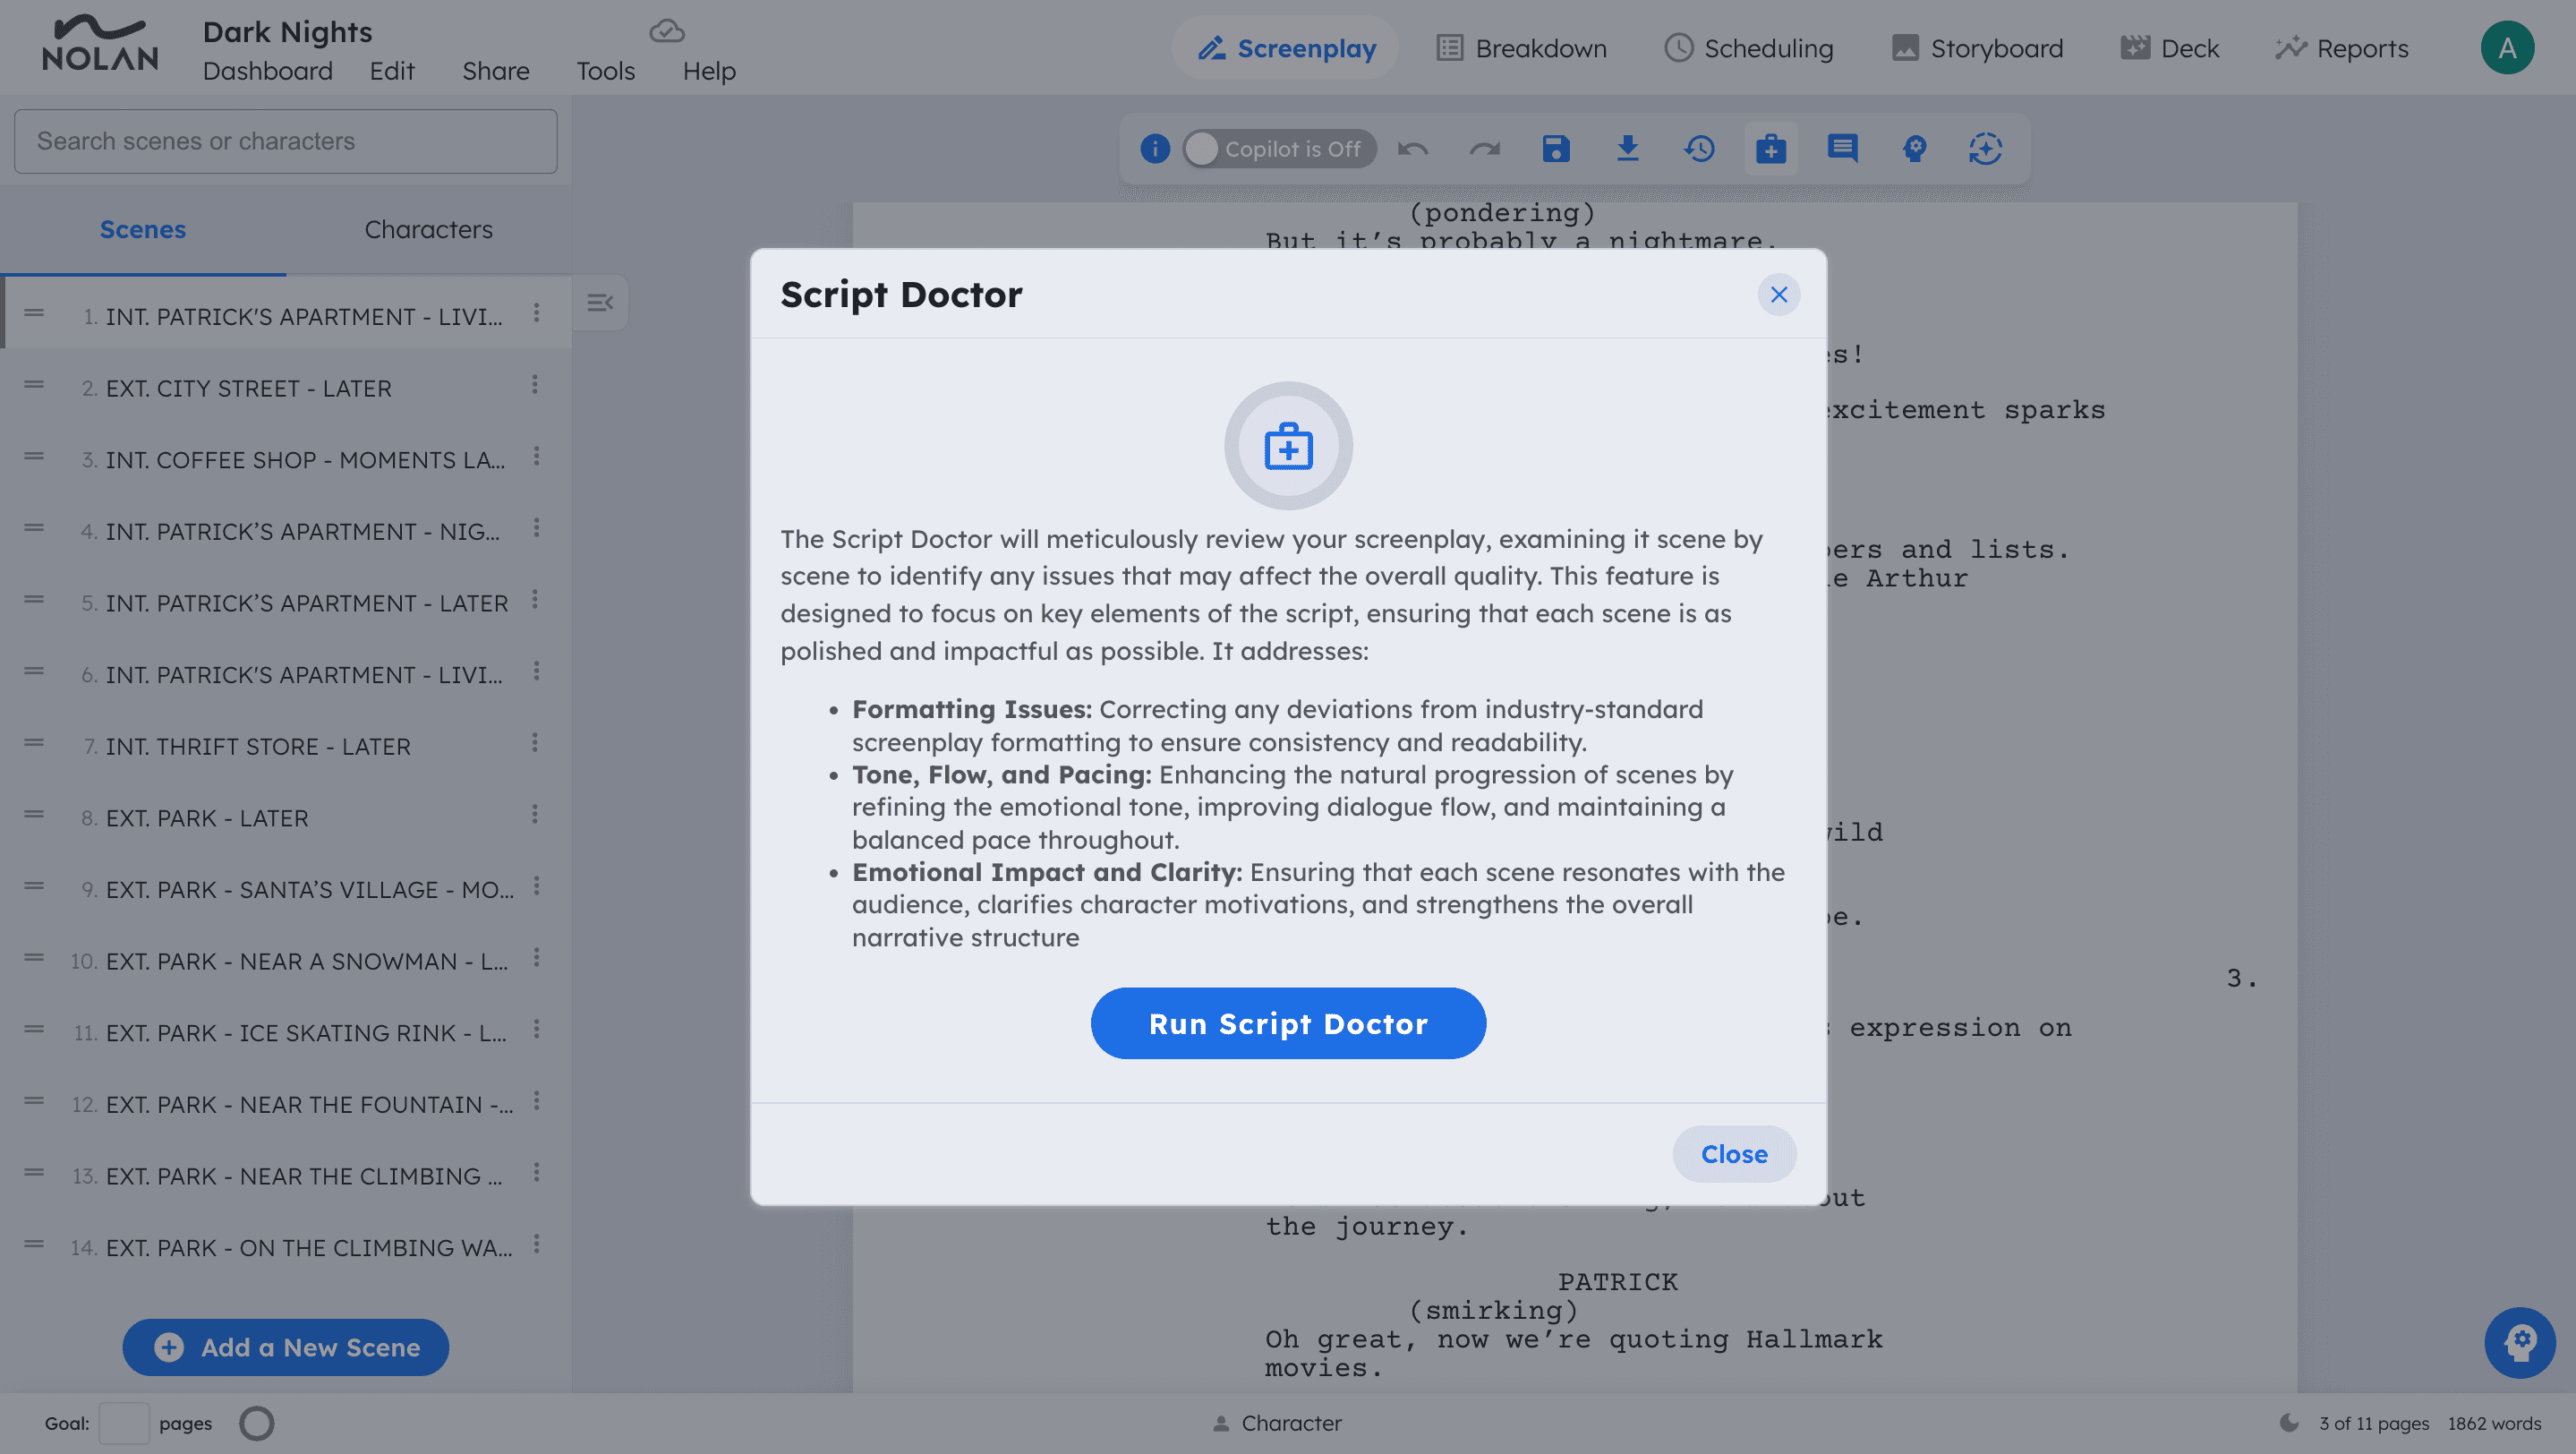The width and height of the screenshot is (2576, 1454).
Task: Download the script with the download icon
Action: pos(1628,148)
